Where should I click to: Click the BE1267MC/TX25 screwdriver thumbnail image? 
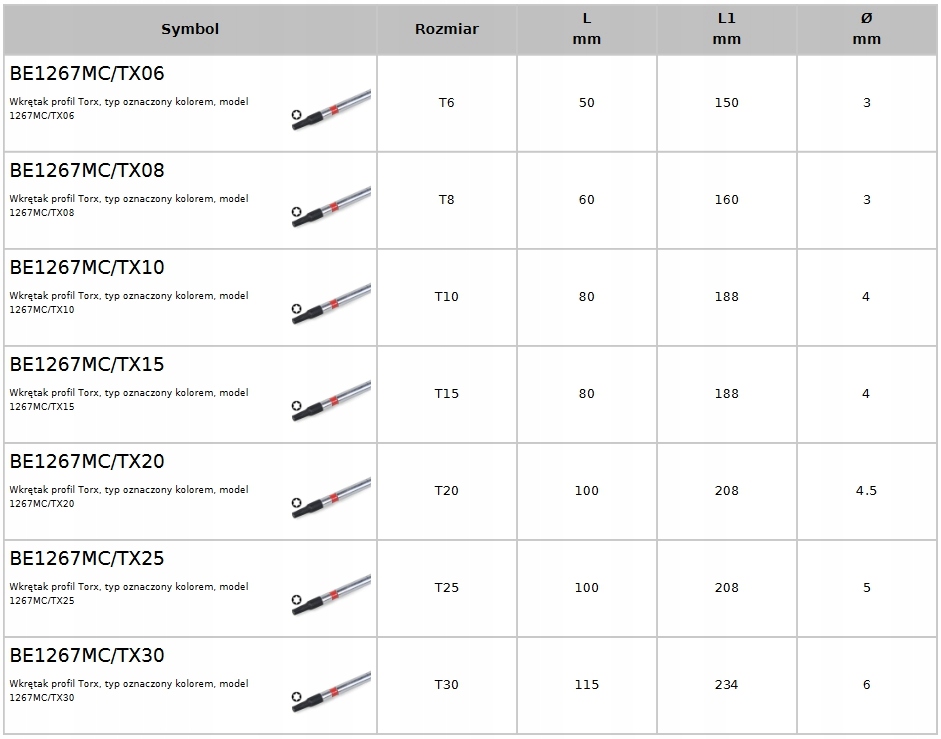pyautogui.click(x=331, y=593)
